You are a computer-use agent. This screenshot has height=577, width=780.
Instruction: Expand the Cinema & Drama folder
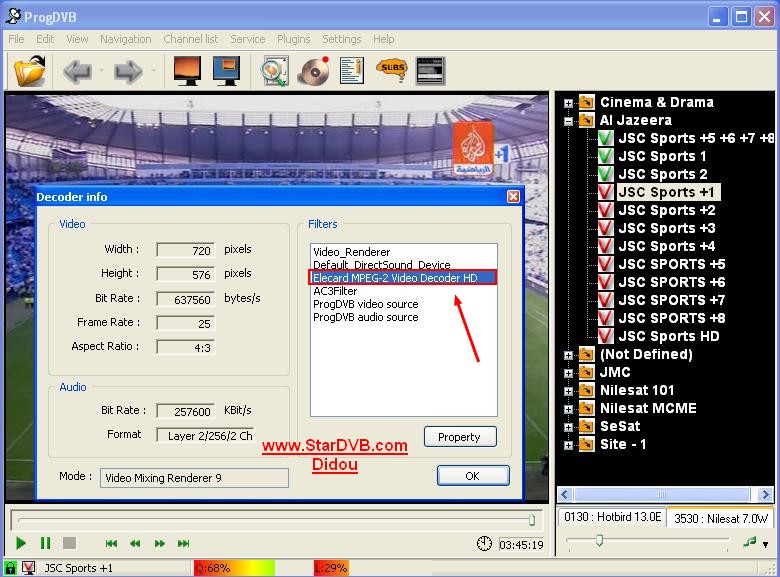pyautogui.click(x=568, y=103)
